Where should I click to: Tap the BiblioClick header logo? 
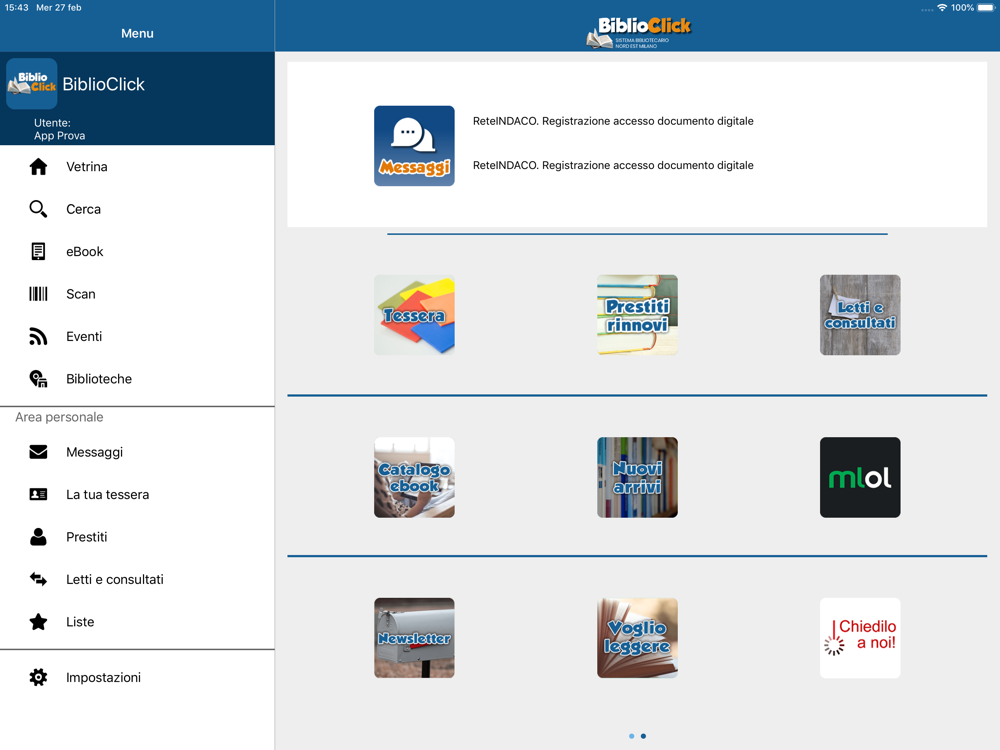pos(638,33)
